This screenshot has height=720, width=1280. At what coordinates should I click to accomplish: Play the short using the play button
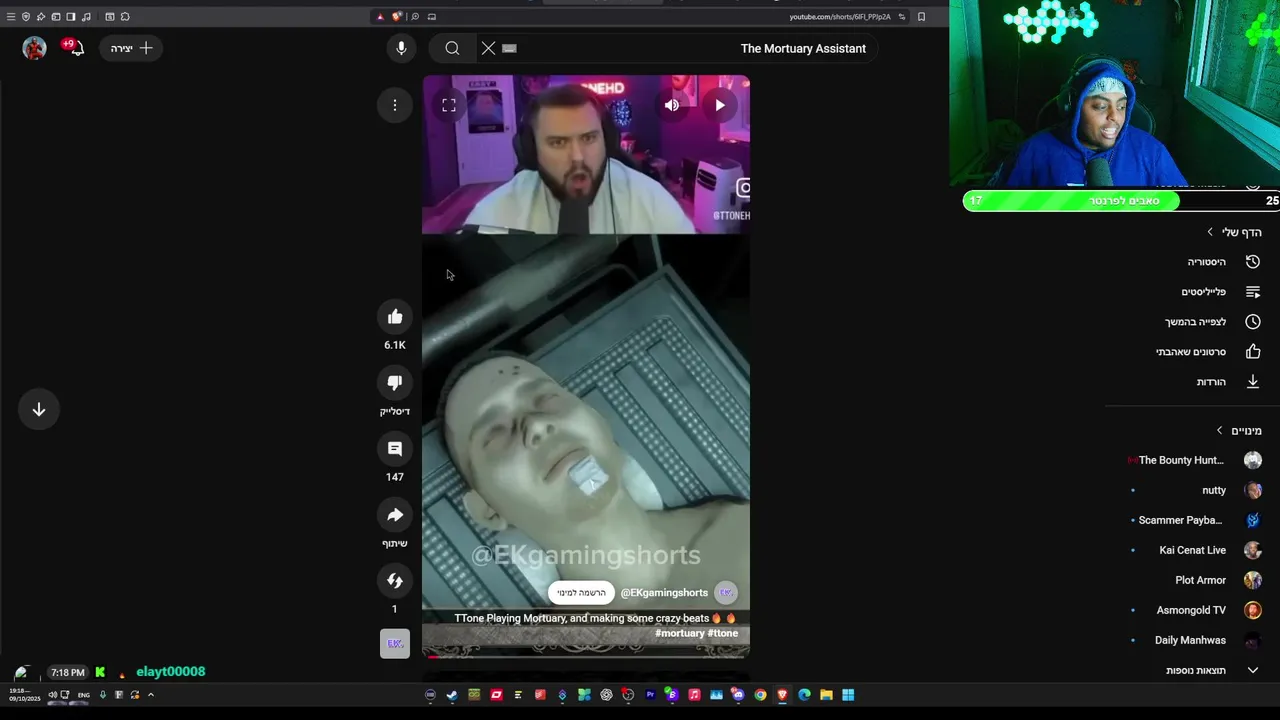(720, 105)
